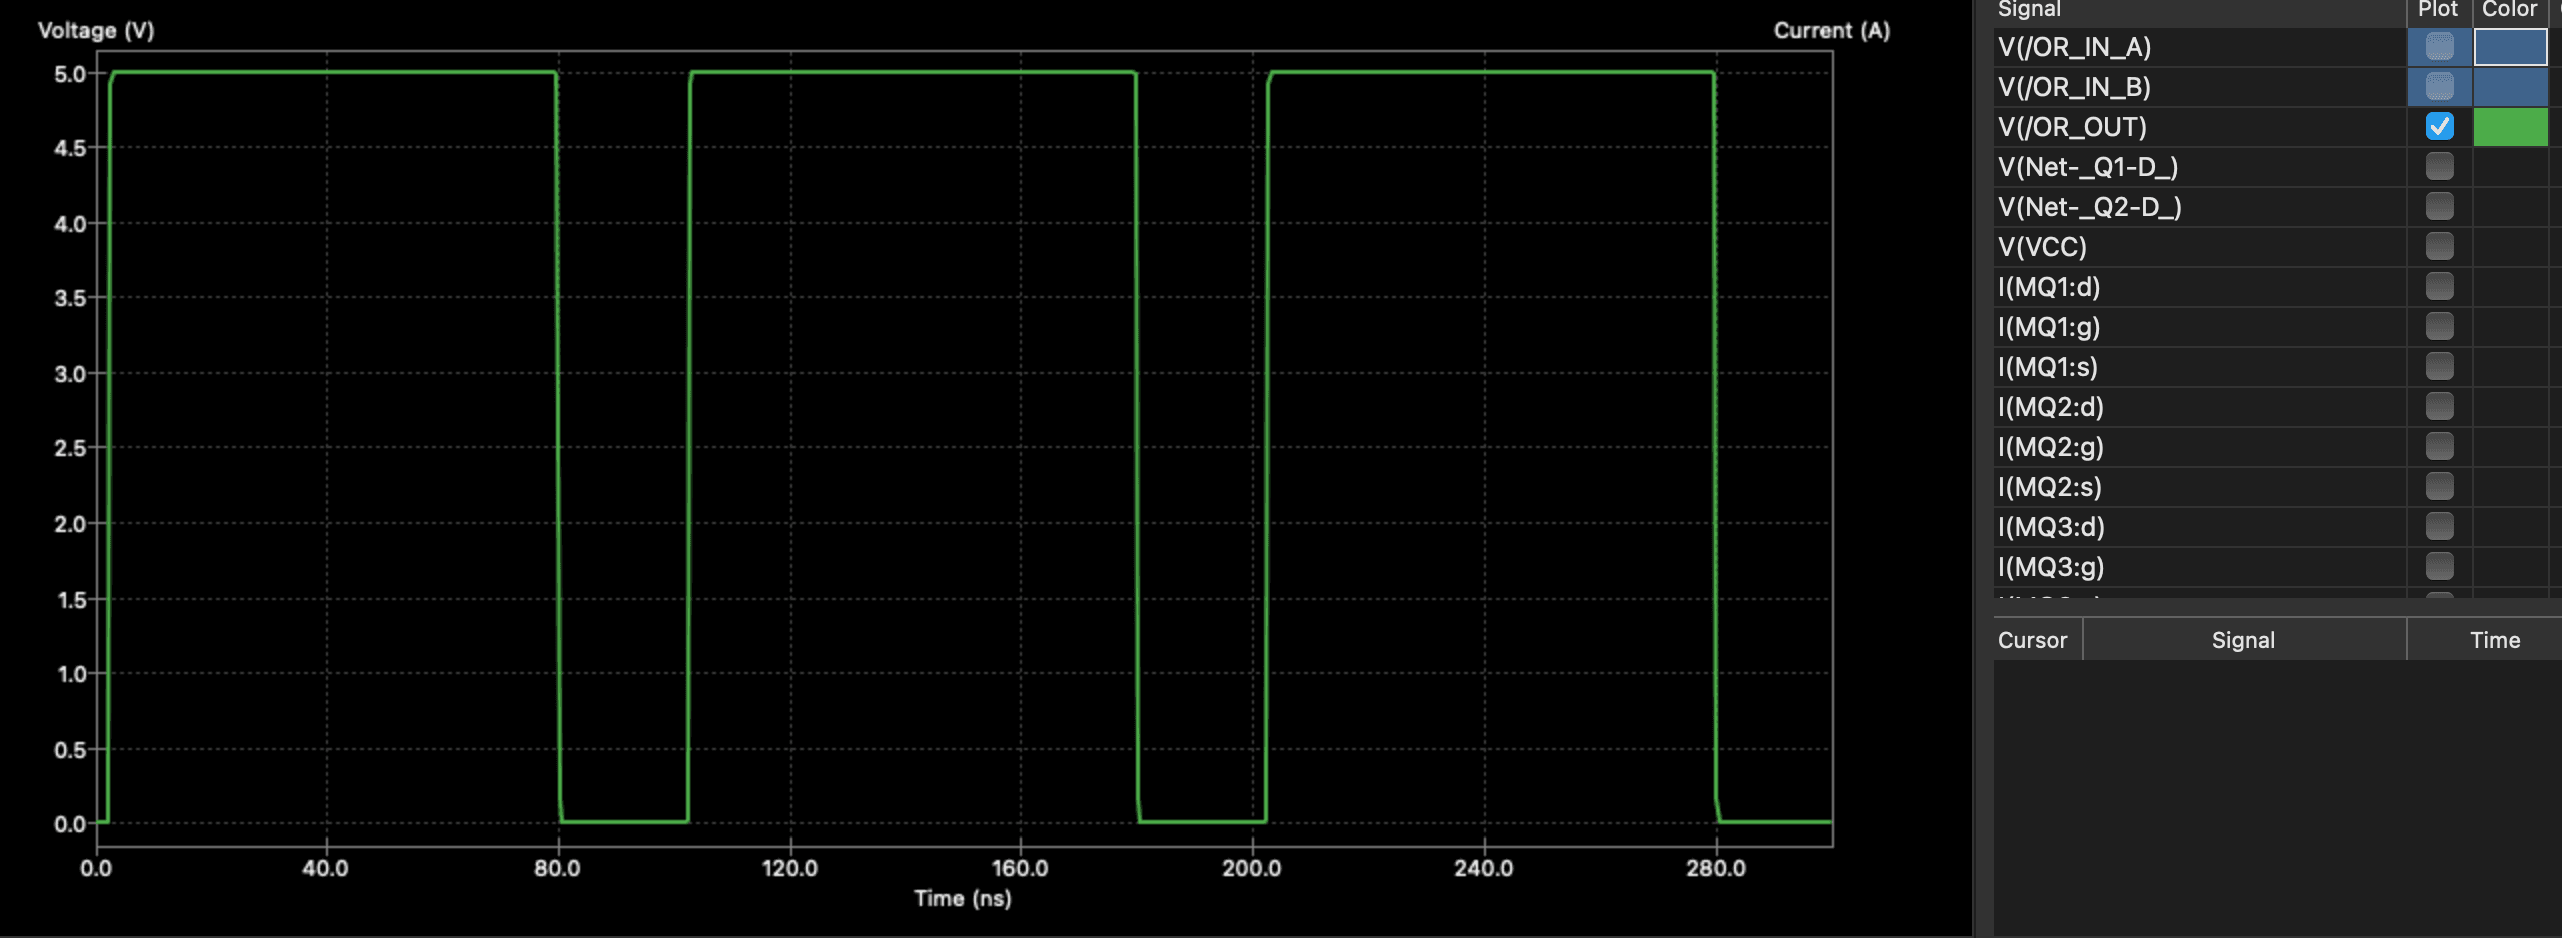Screen dimensions: 2562x938
Task: Click the Plot column header
Action: coord(2437,10)
